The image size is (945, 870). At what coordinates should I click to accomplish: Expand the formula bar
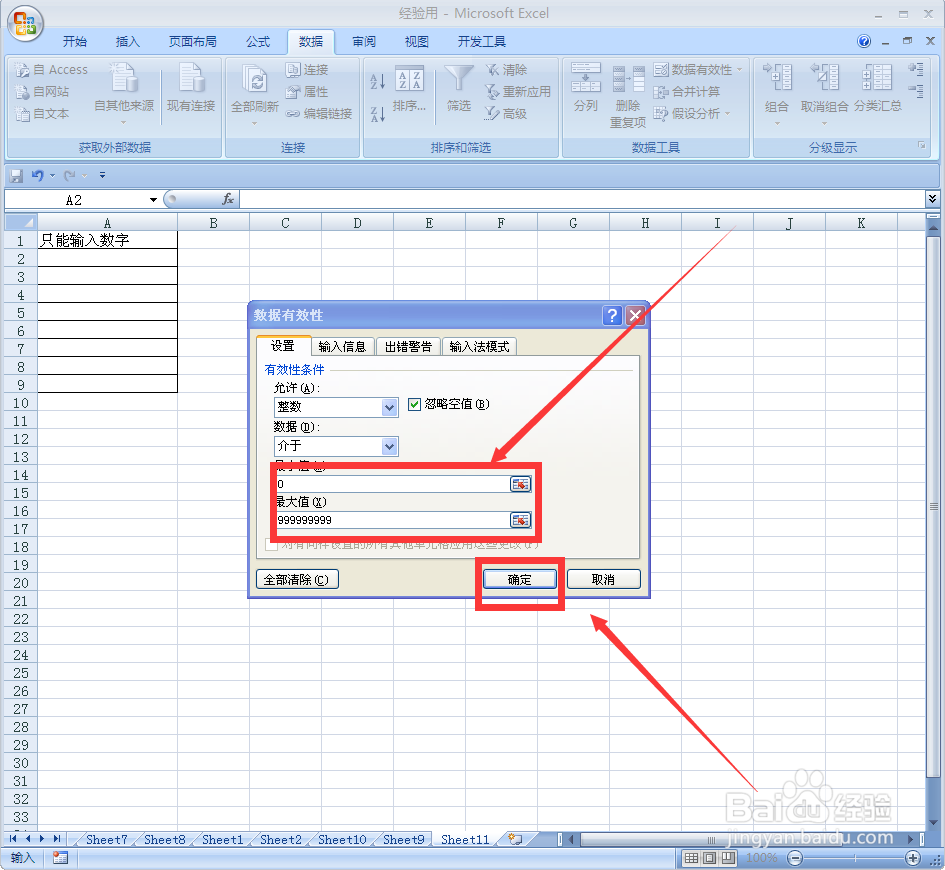[932, 198]
